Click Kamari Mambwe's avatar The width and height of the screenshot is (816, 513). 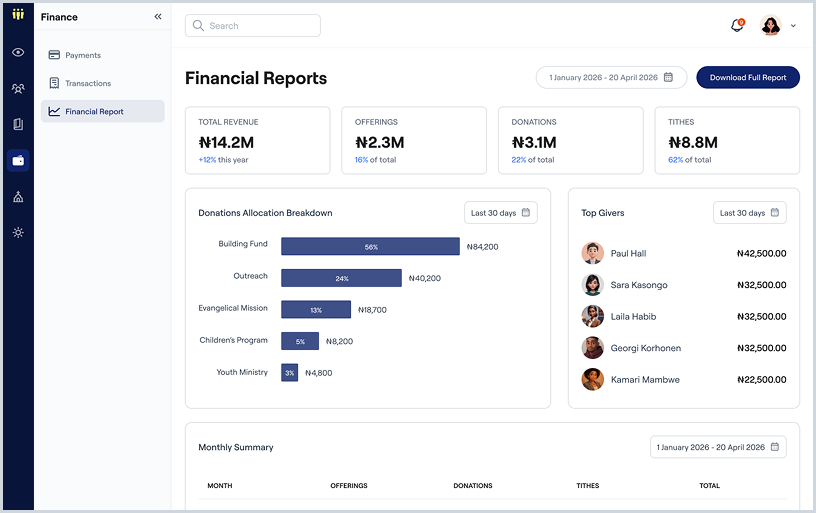(593, 379)
